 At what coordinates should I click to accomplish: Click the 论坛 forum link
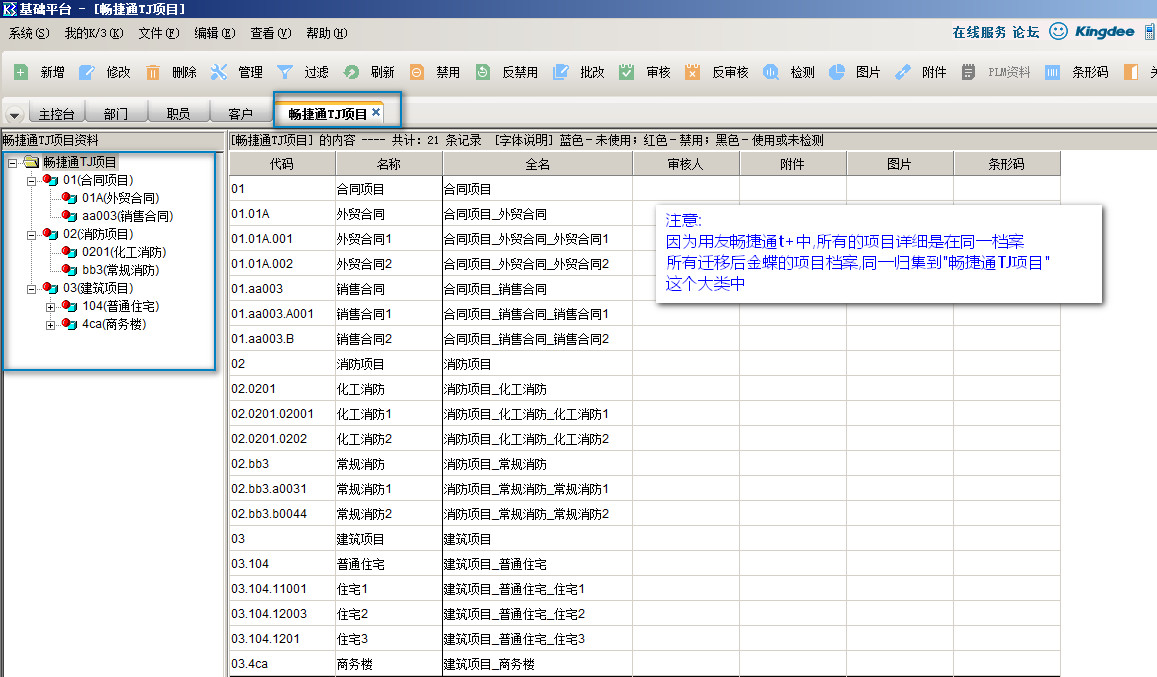[x=1026, y=32]
